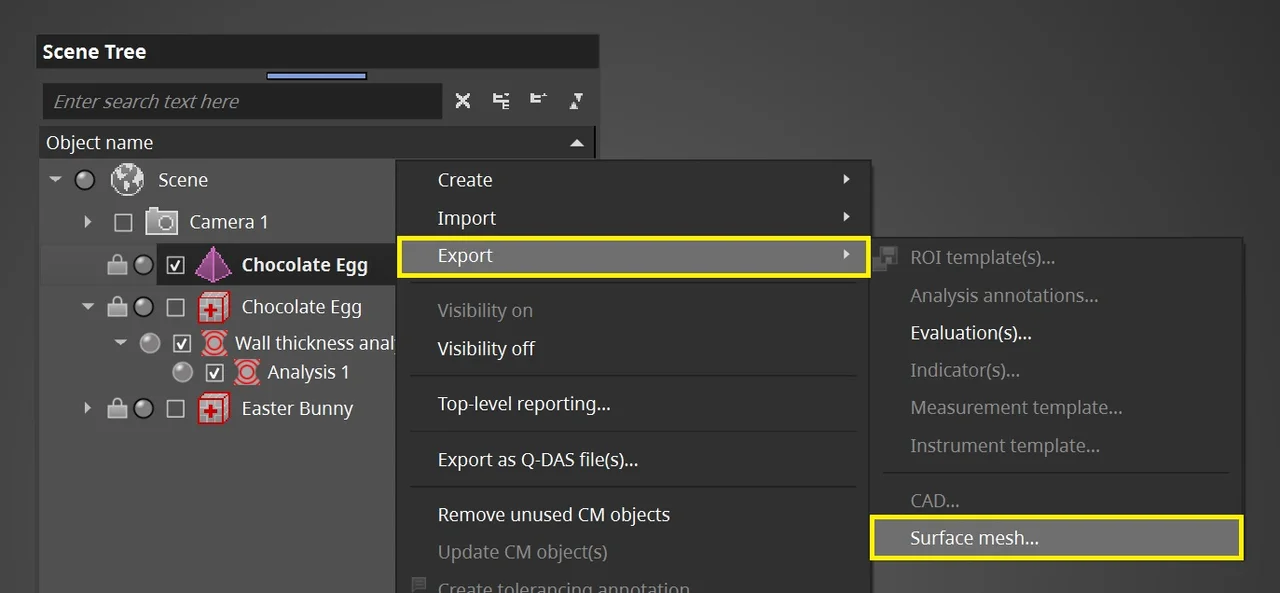Click the sphere icon in the Easter Bunny row
The height and width of the screenshot is (593, 1280).
tap(144, 408)
